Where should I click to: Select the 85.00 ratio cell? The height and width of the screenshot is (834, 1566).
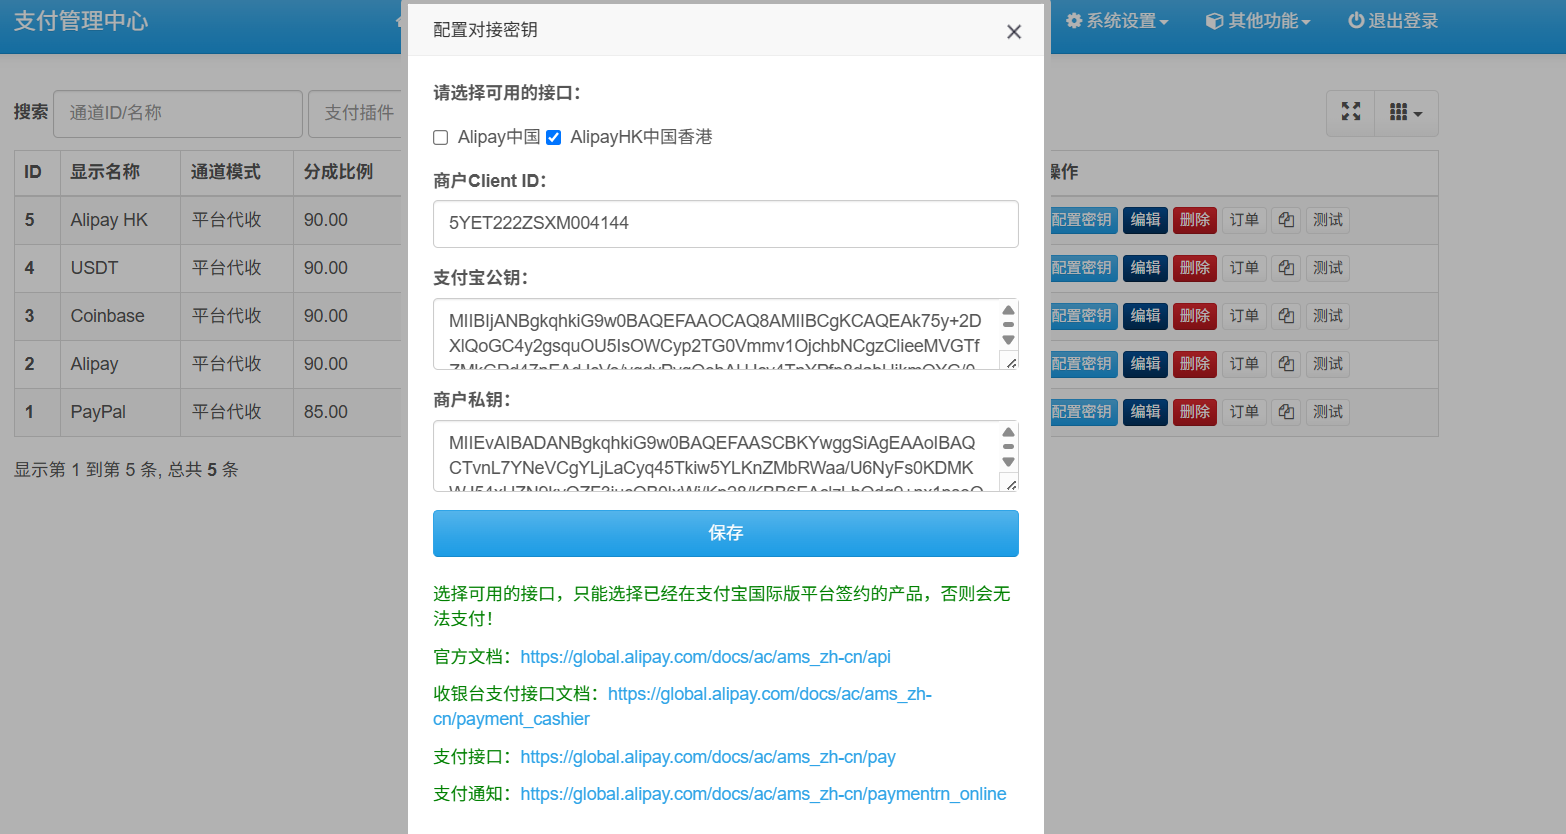point(347,412)
